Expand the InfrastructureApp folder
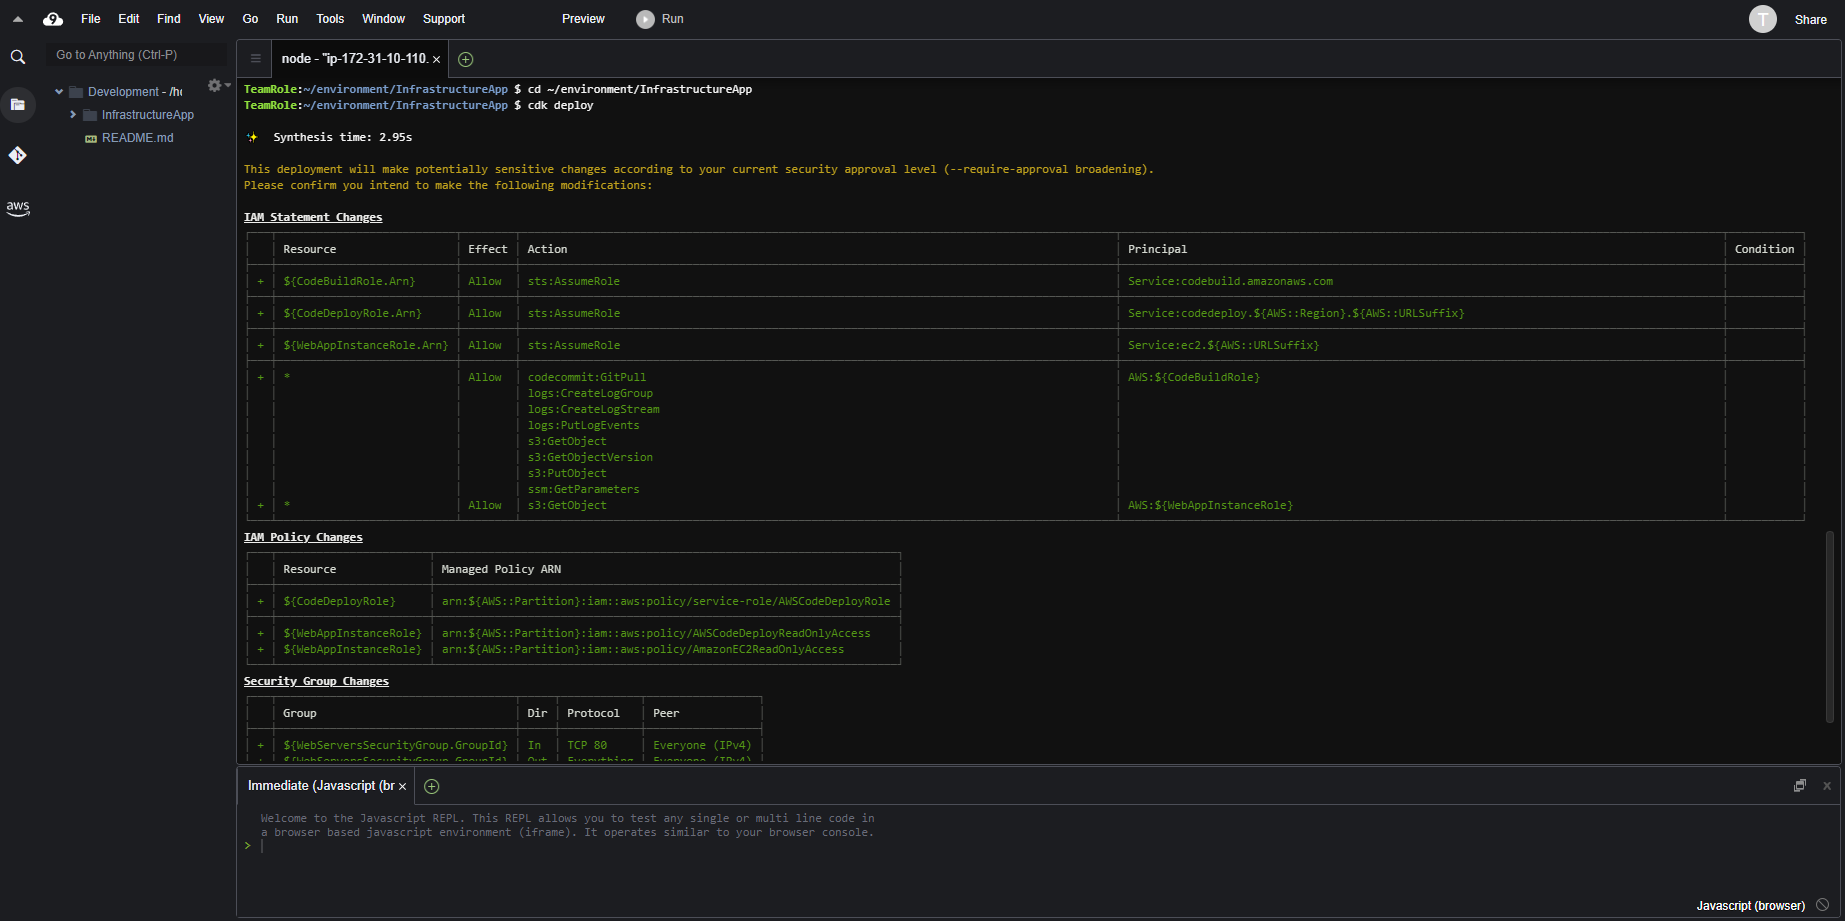1845x921 pixels. coord(73,115)
